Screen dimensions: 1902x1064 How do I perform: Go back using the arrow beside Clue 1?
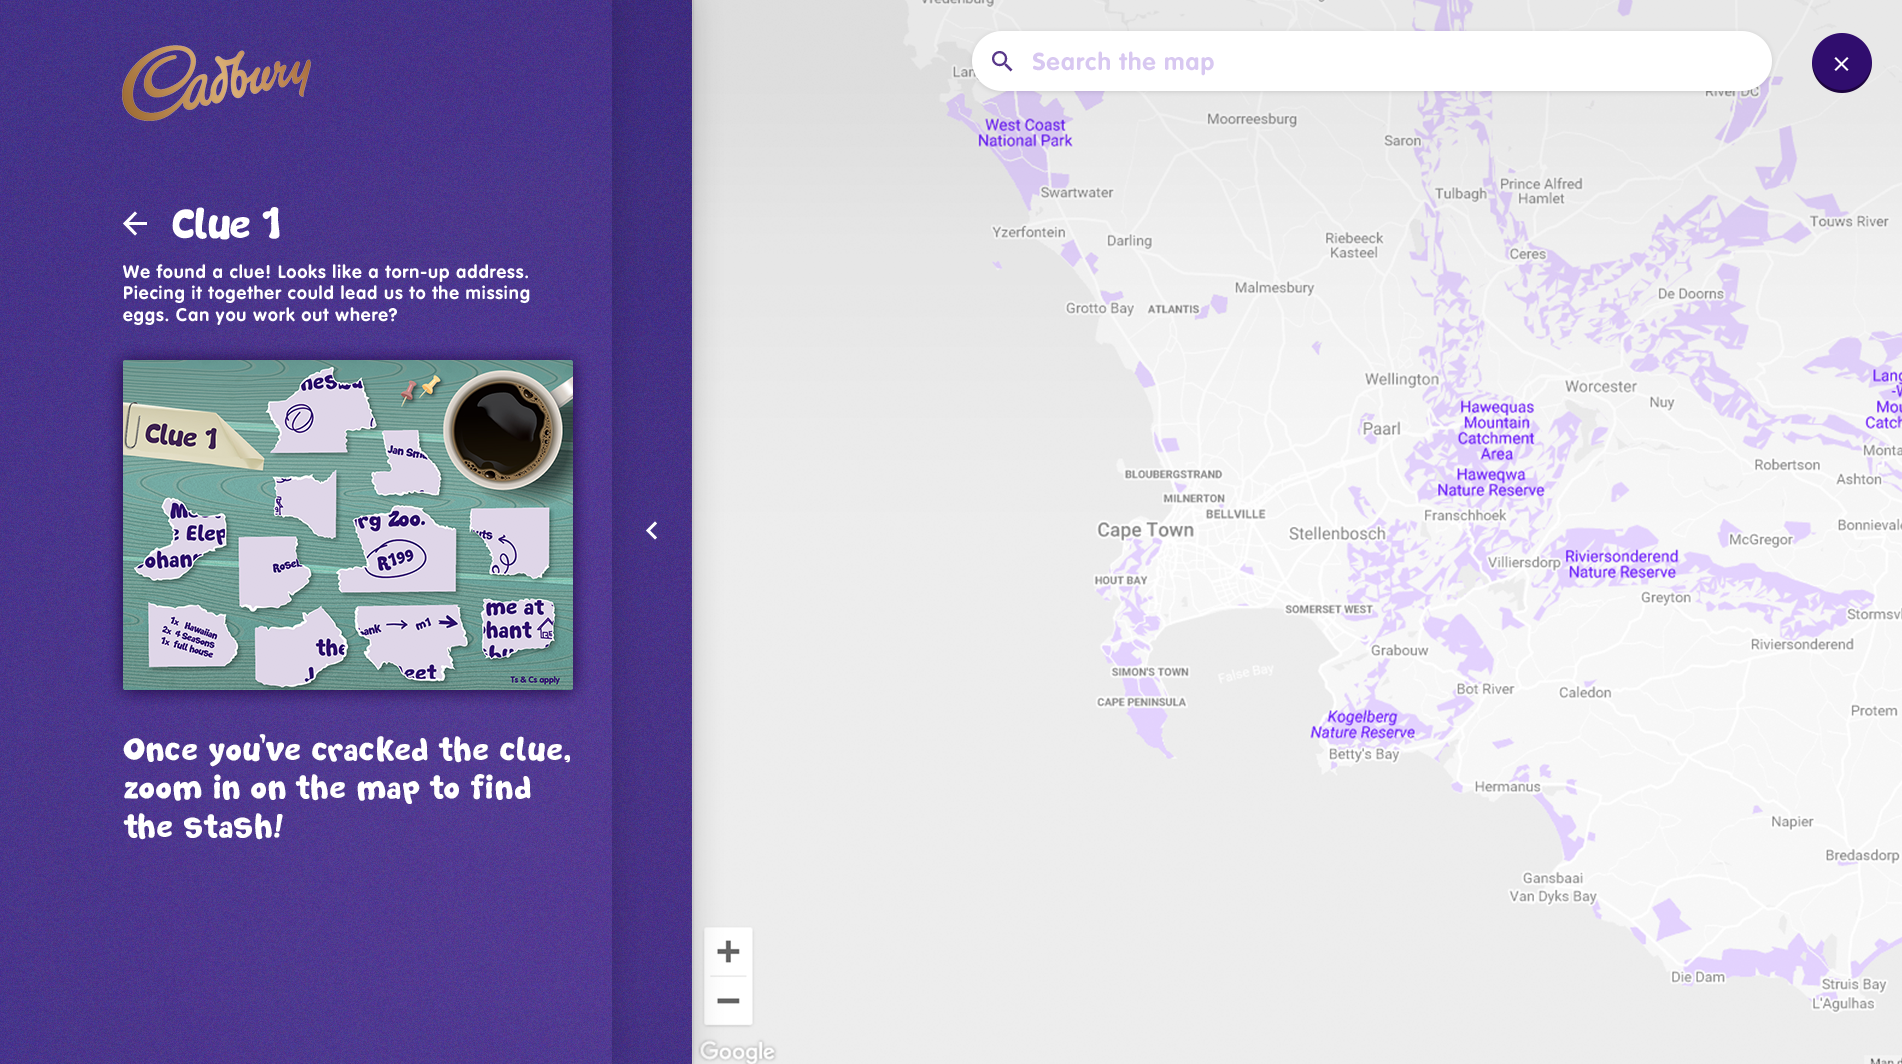(135, 224)
